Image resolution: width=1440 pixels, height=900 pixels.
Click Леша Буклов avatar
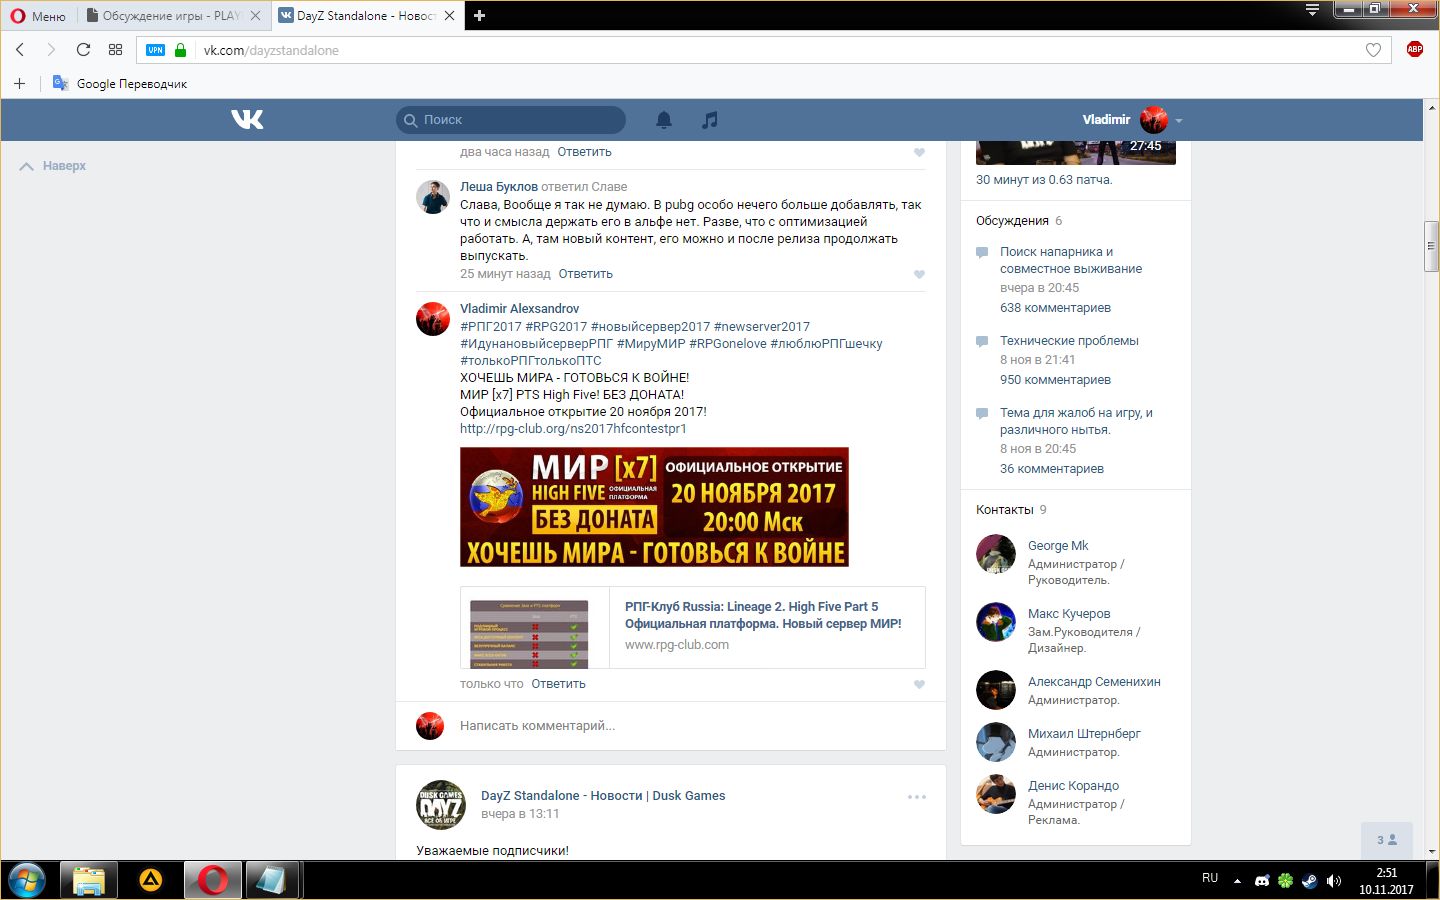[433, 197]
